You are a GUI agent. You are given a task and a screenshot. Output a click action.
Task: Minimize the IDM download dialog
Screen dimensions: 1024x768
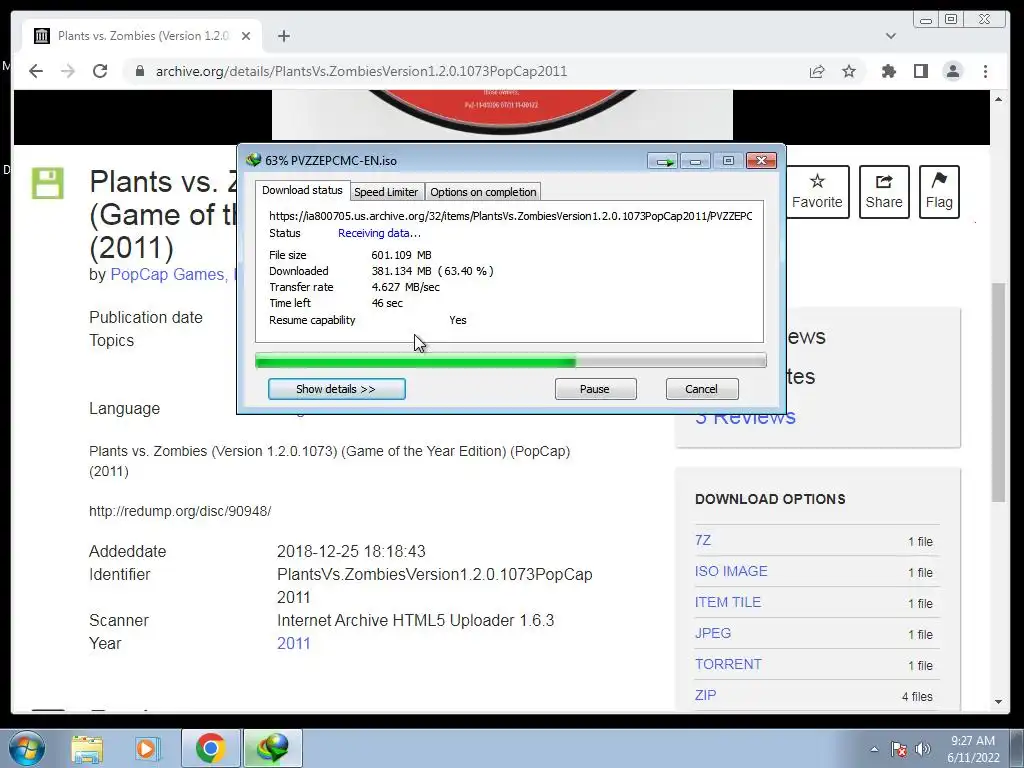pyautogui.click(x=696, y=161)
